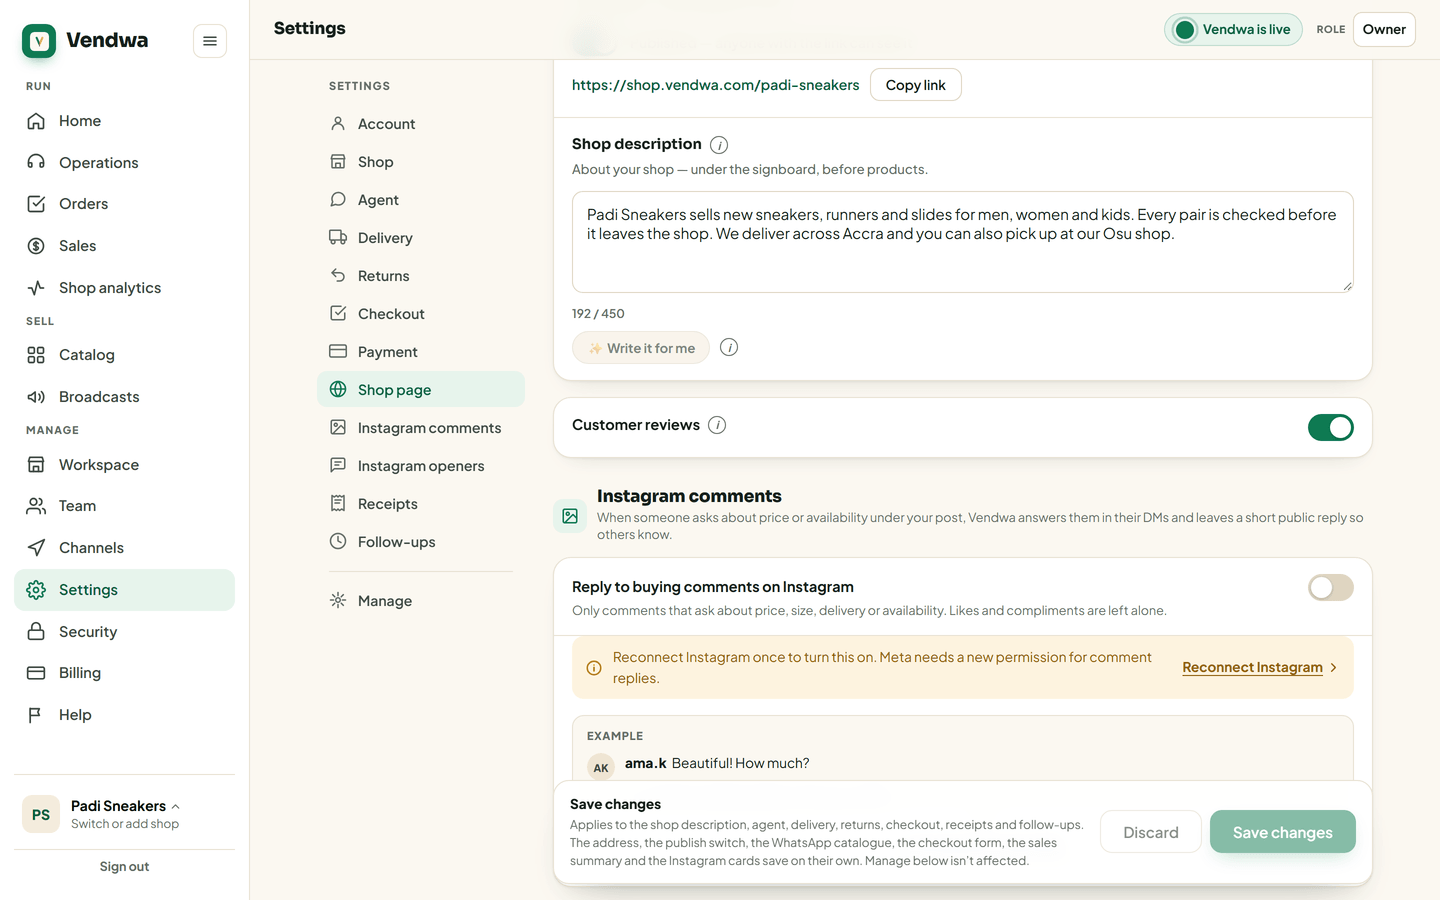
Task: Open the Manage settings item
Action: click(421, 601)
